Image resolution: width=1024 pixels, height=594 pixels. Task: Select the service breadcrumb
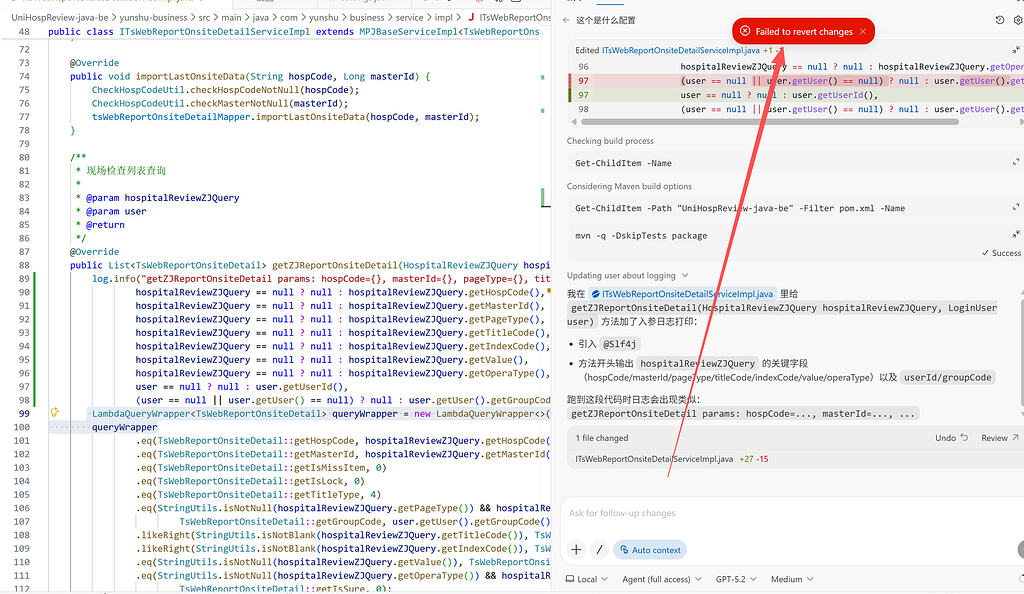point(409,18)
